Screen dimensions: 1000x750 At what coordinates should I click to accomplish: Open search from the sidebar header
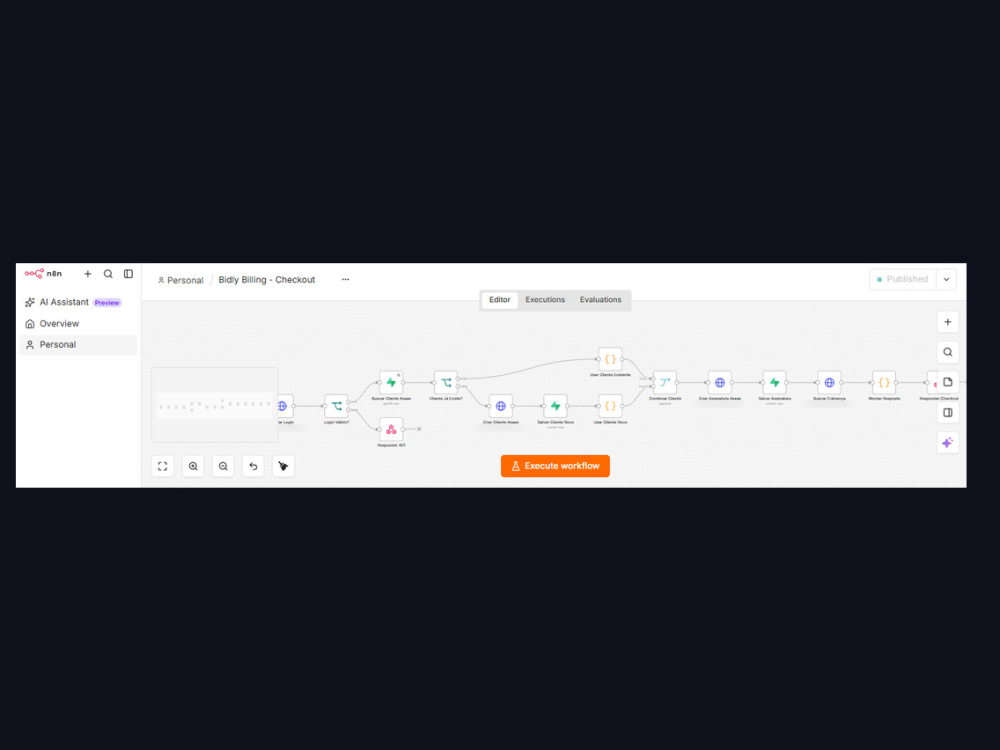pyautogui.click(x=108, y=274)
